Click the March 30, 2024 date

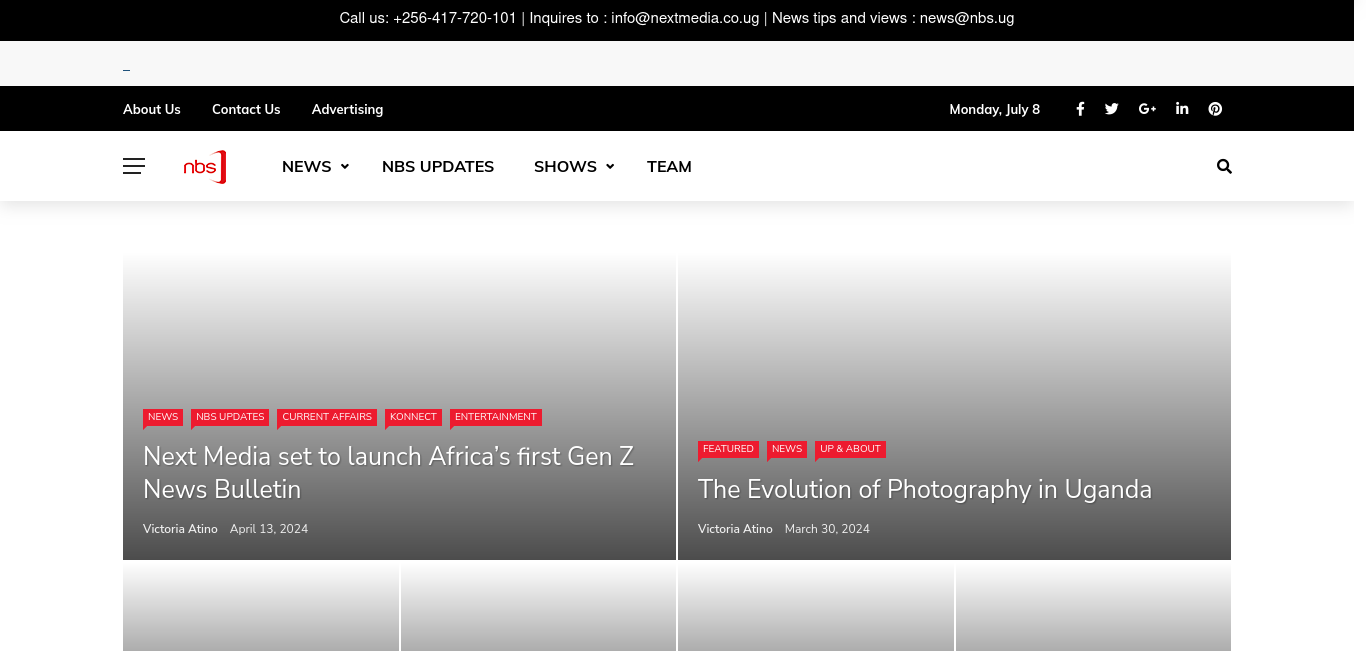tap(827, 529)
